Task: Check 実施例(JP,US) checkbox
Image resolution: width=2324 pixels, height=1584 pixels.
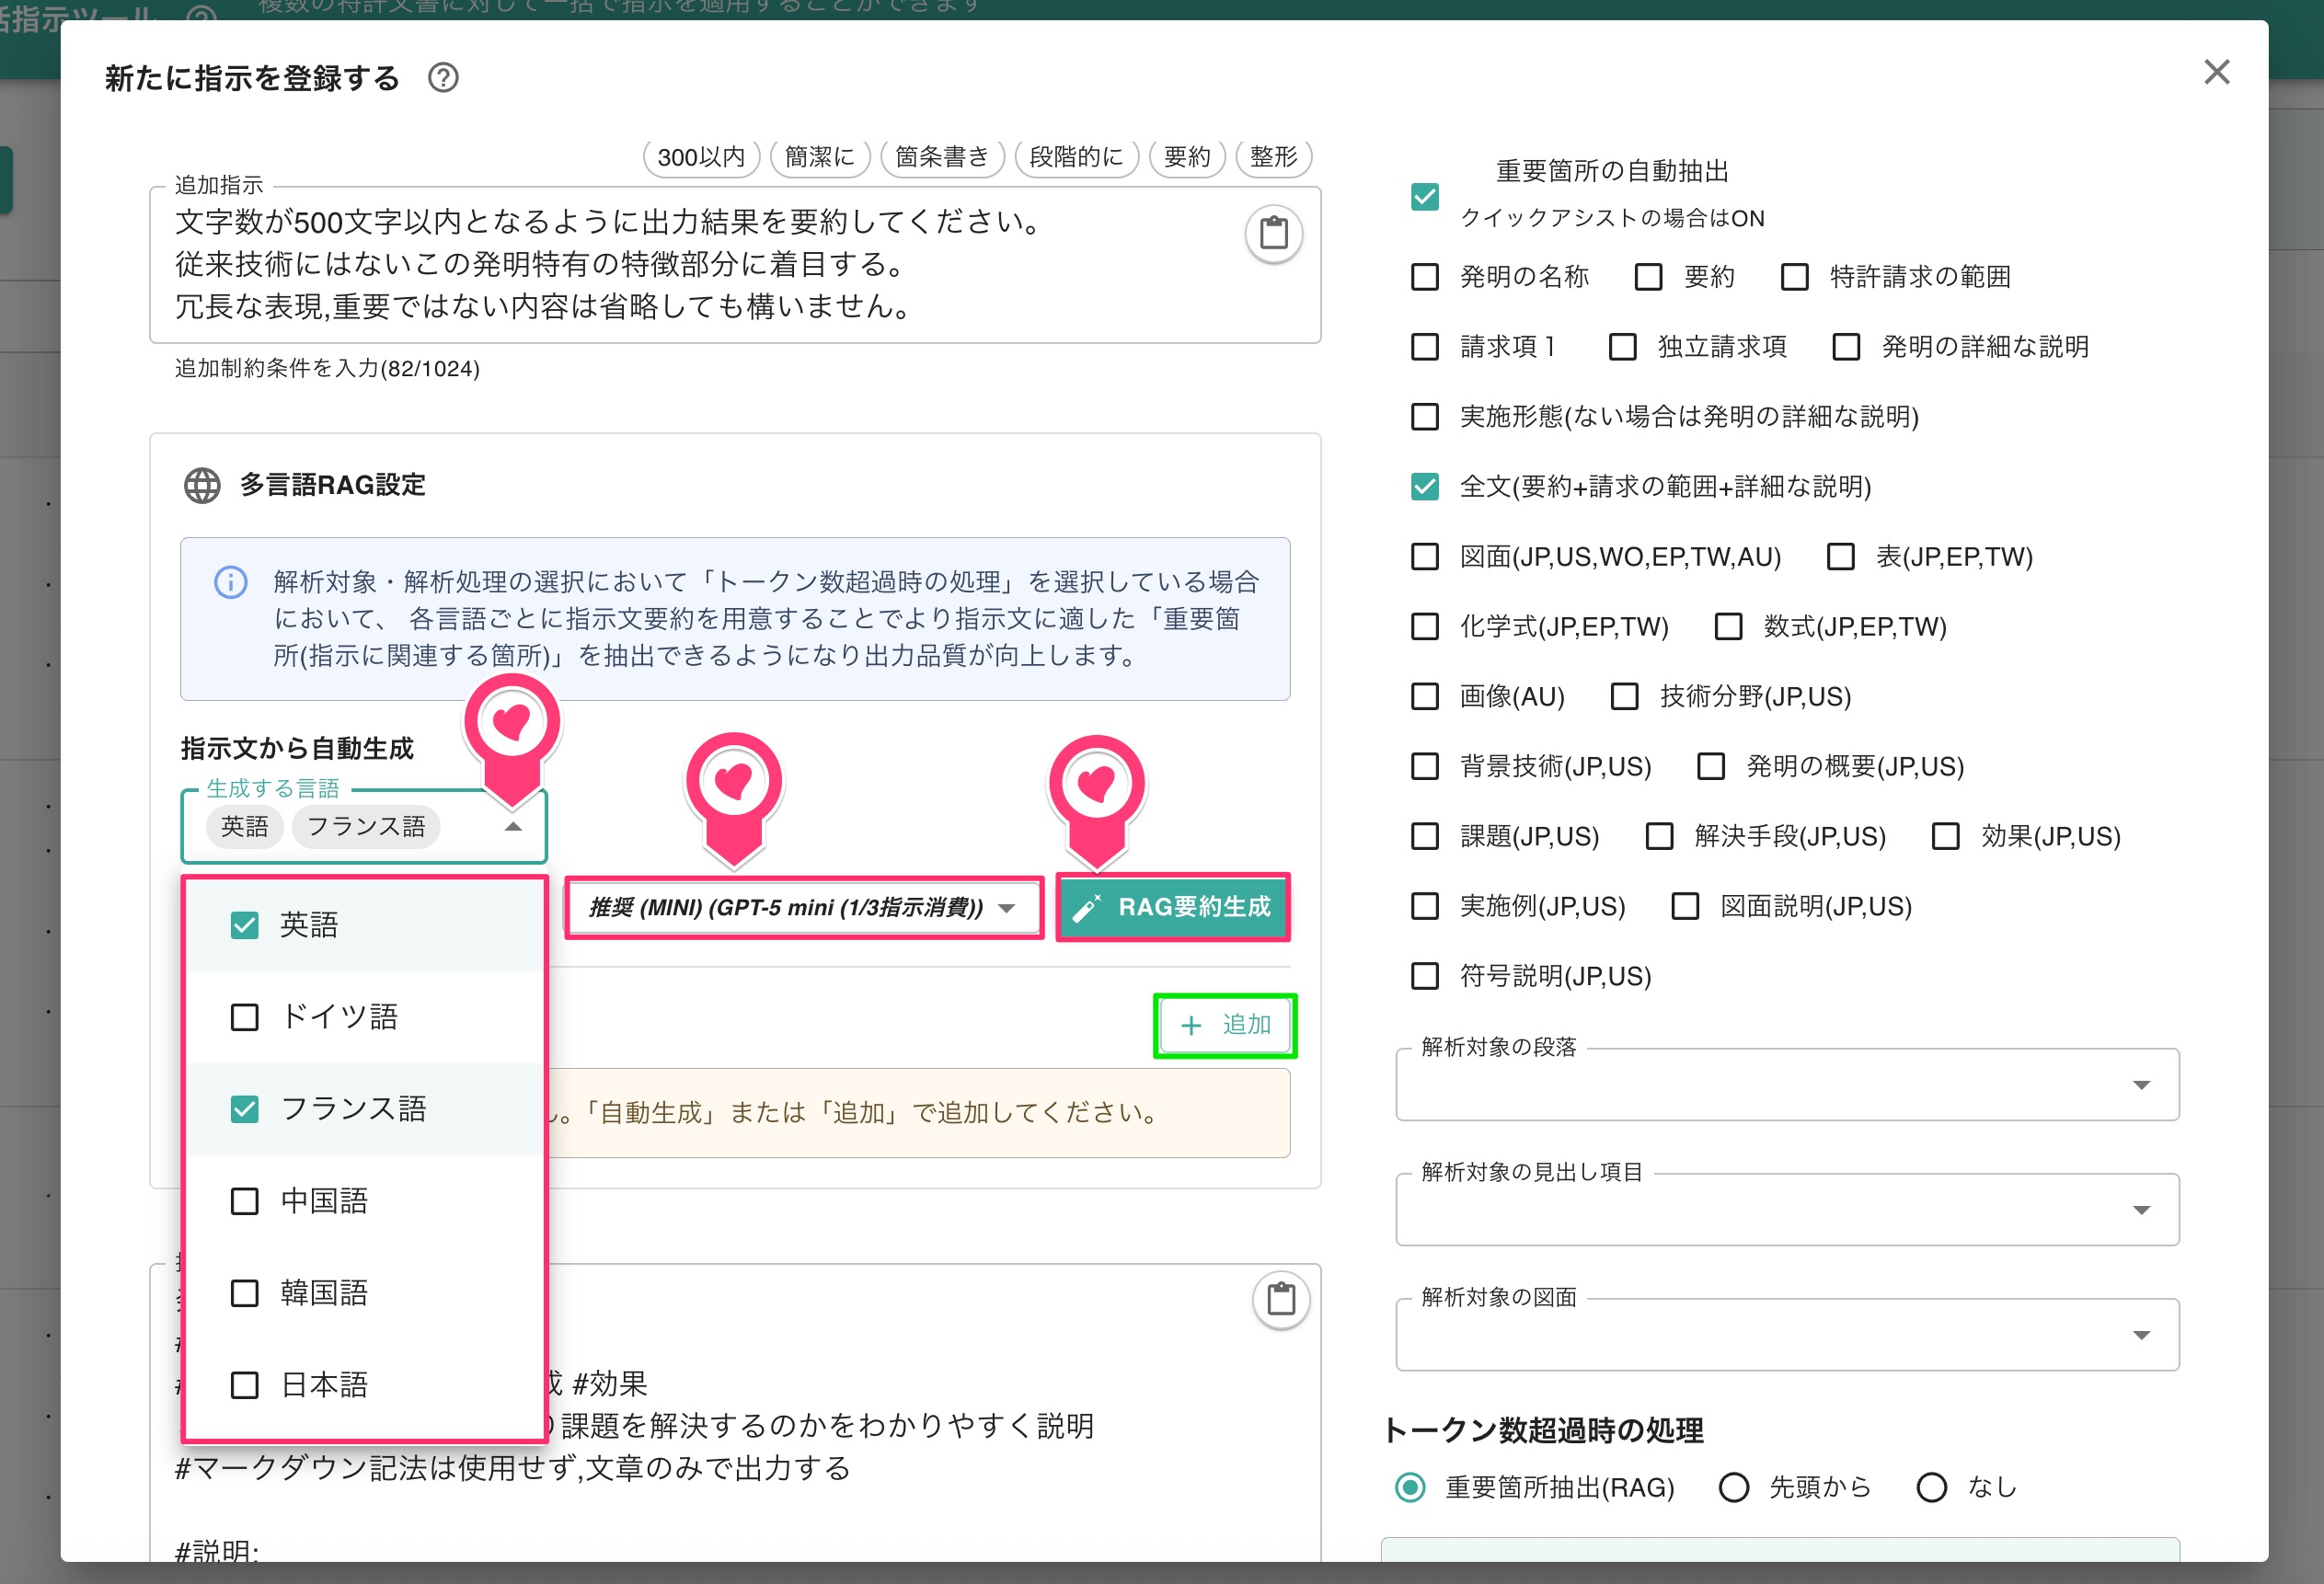Action: [x=1425, y=906]
